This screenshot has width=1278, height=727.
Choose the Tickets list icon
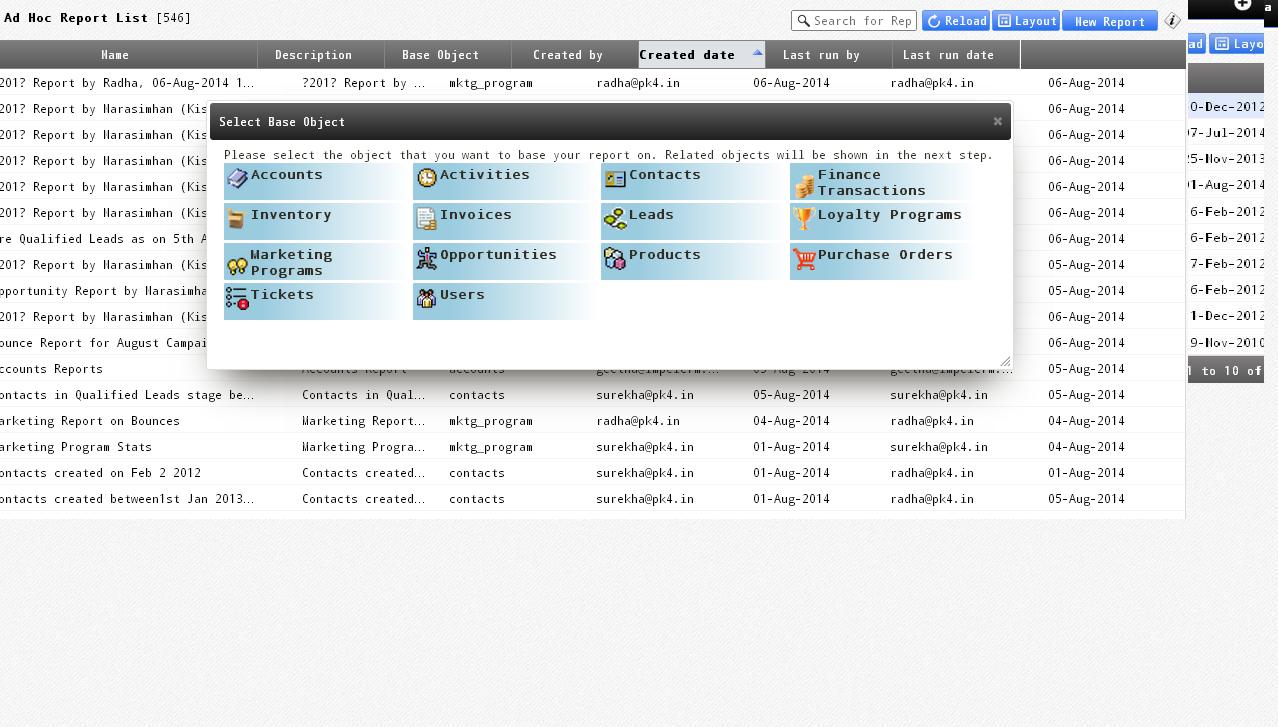[x=237, y=298]
